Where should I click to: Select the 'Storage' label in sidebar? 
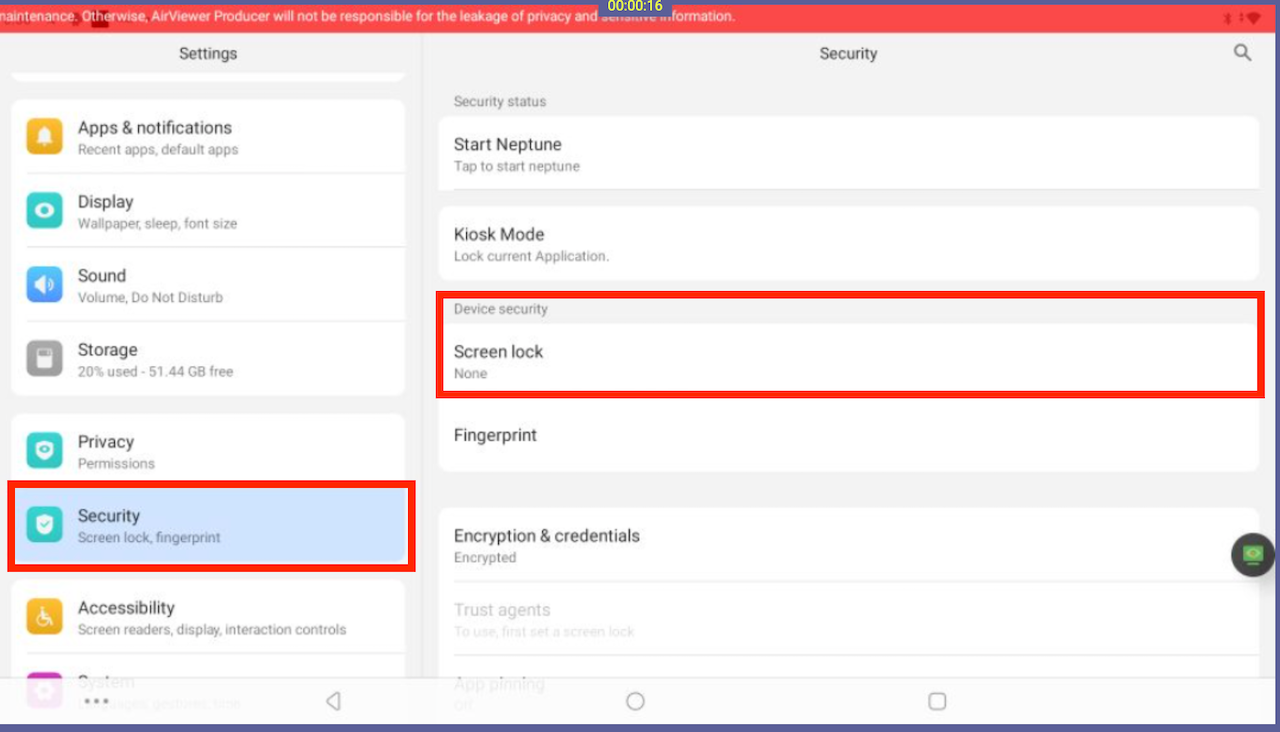108,350
